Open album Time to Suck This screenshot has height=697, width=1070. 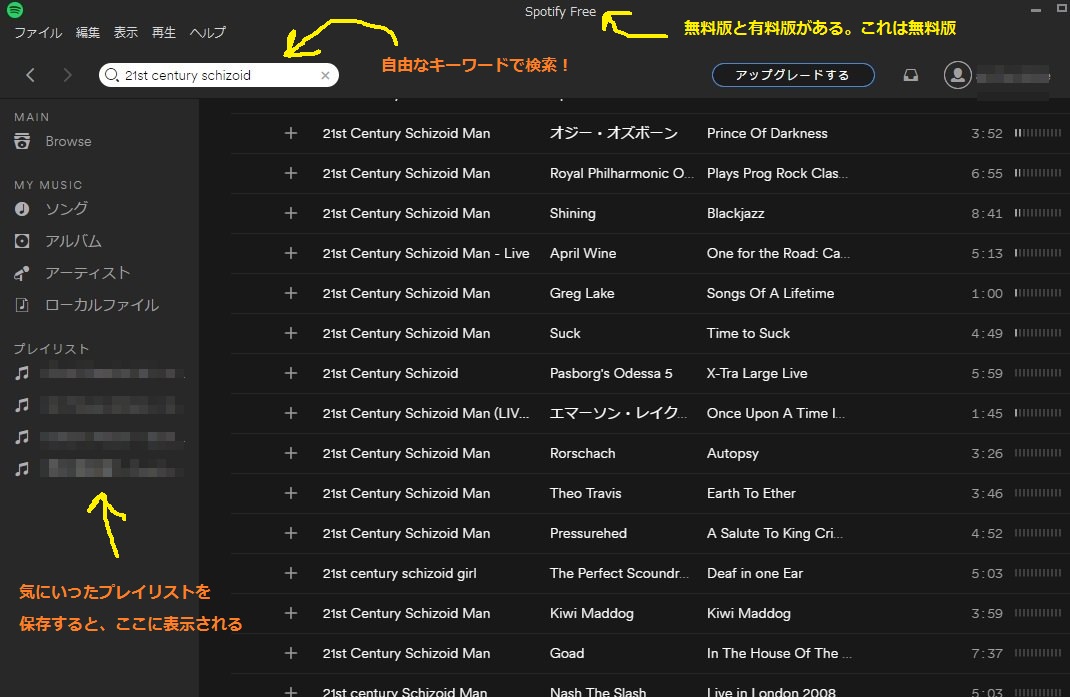(x=748, y=333)
